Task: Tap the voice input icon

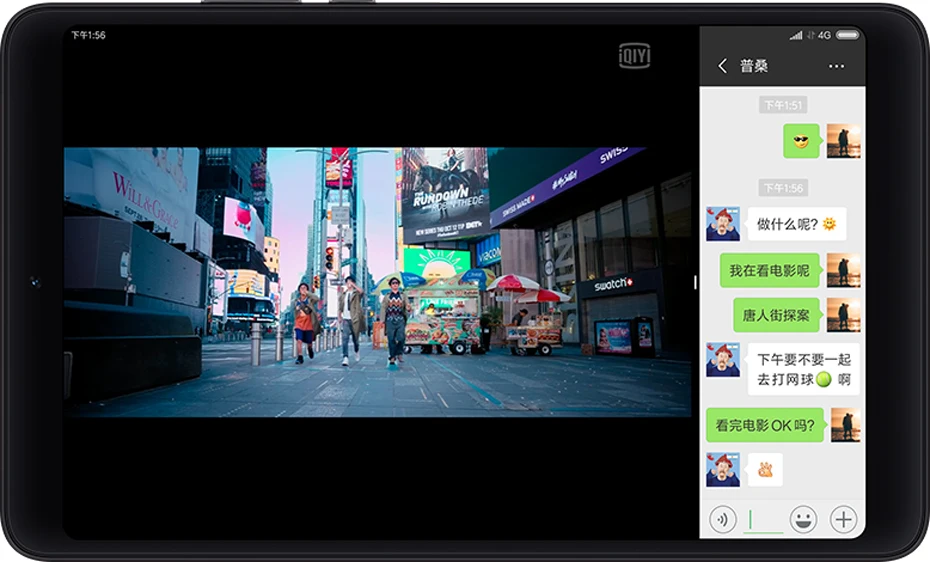Action: click(722, 520)
